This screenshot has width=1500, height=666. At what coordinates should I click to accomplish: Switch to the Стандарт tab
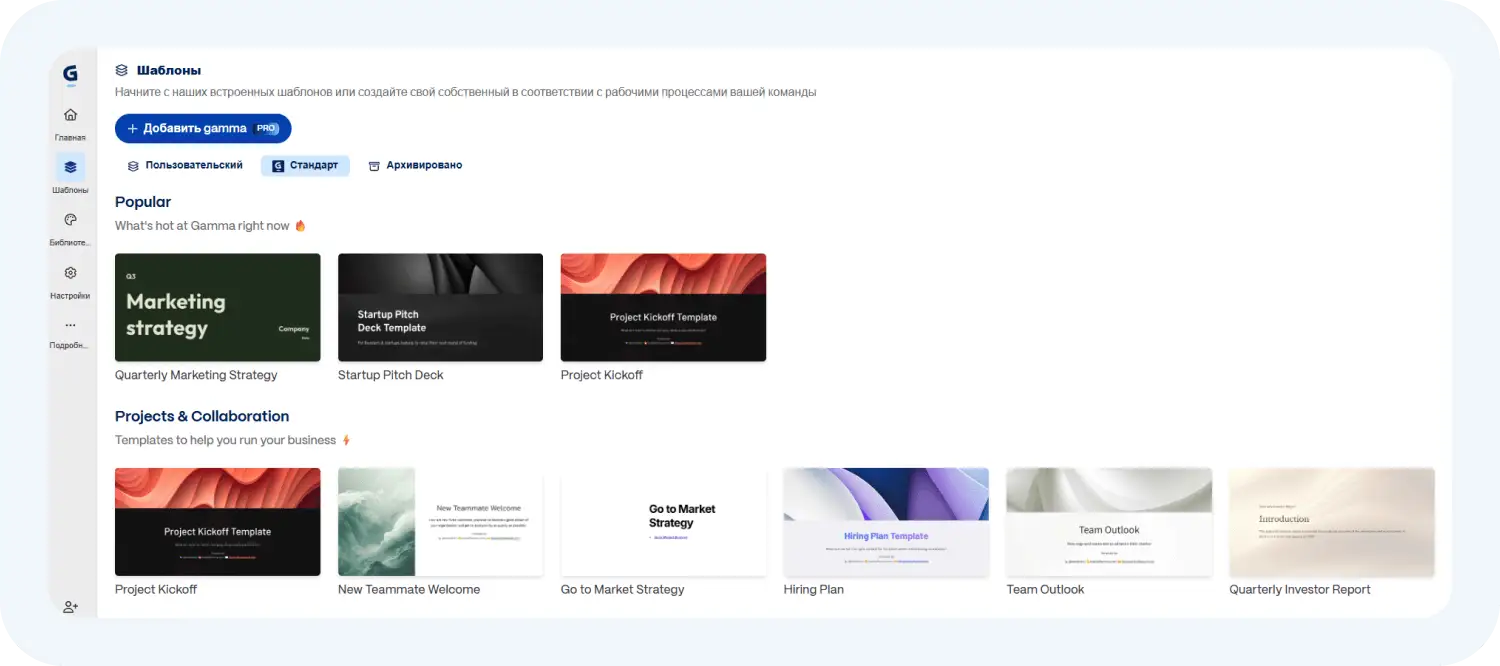click(x=305, y=166)
